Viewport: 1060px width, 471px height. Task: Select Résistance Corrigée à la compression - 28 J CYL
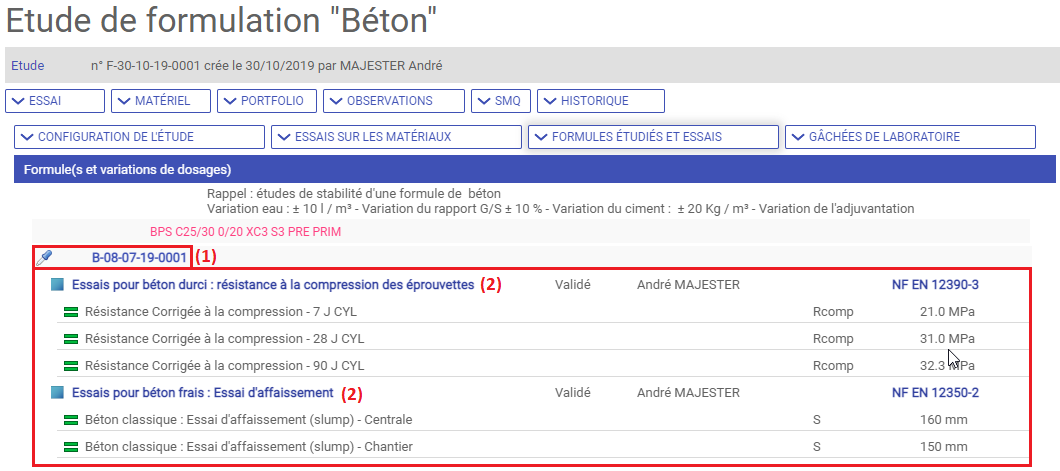(x=224, y=339)
